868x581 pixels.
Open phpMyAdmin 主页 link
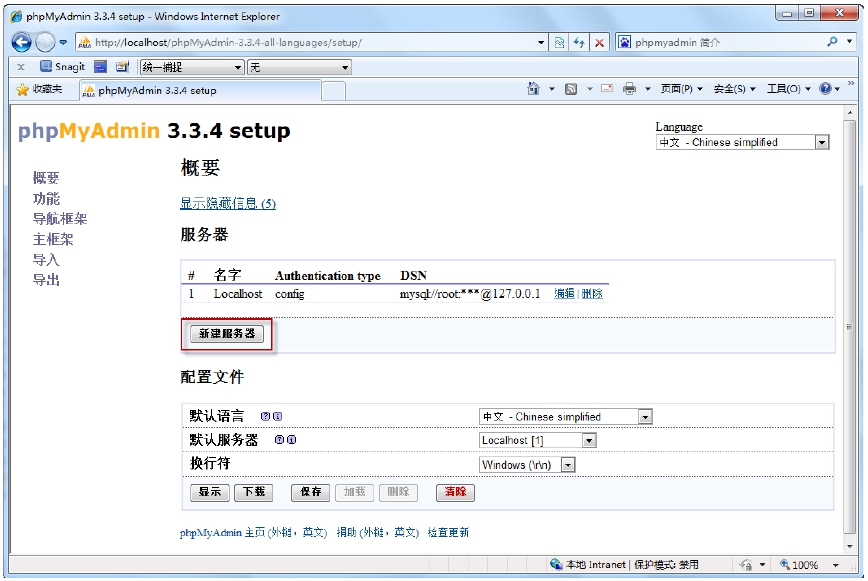(x=254, y=532)
